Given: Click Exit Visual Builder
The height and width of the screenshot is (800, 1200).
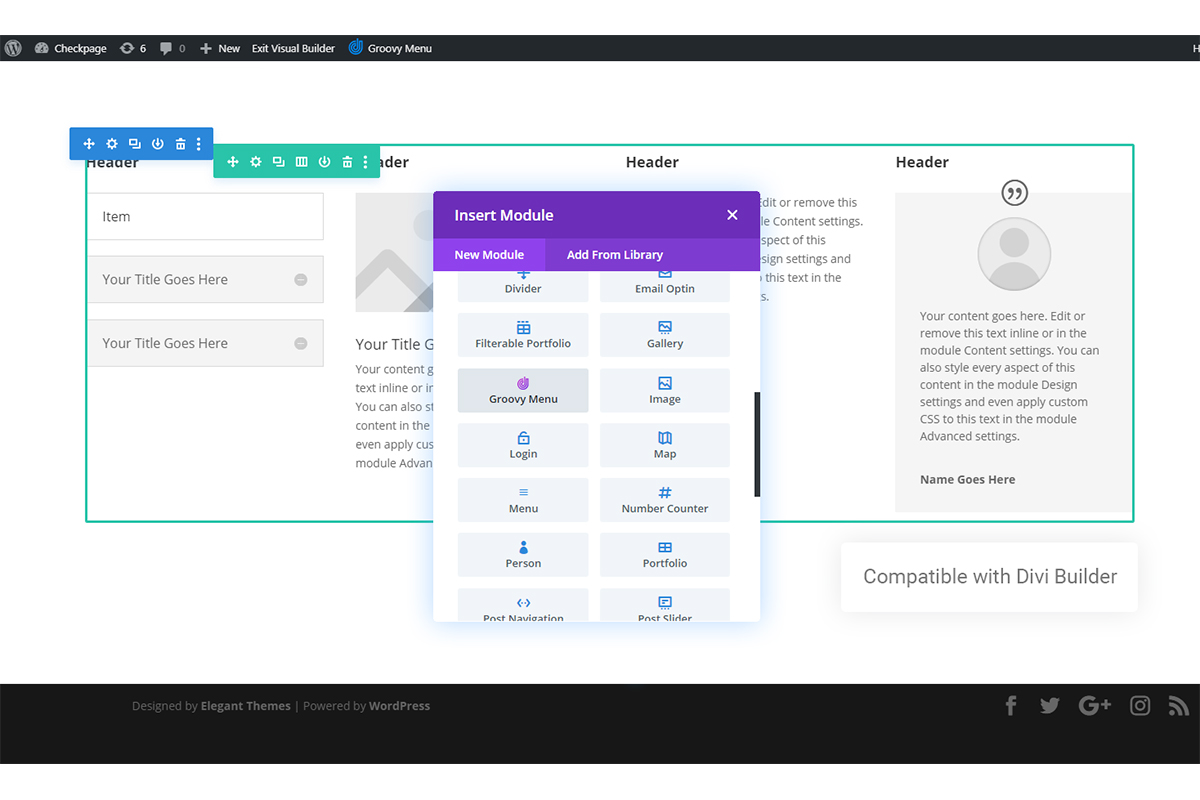Looking at the screenshot, I should coord(293,48).
